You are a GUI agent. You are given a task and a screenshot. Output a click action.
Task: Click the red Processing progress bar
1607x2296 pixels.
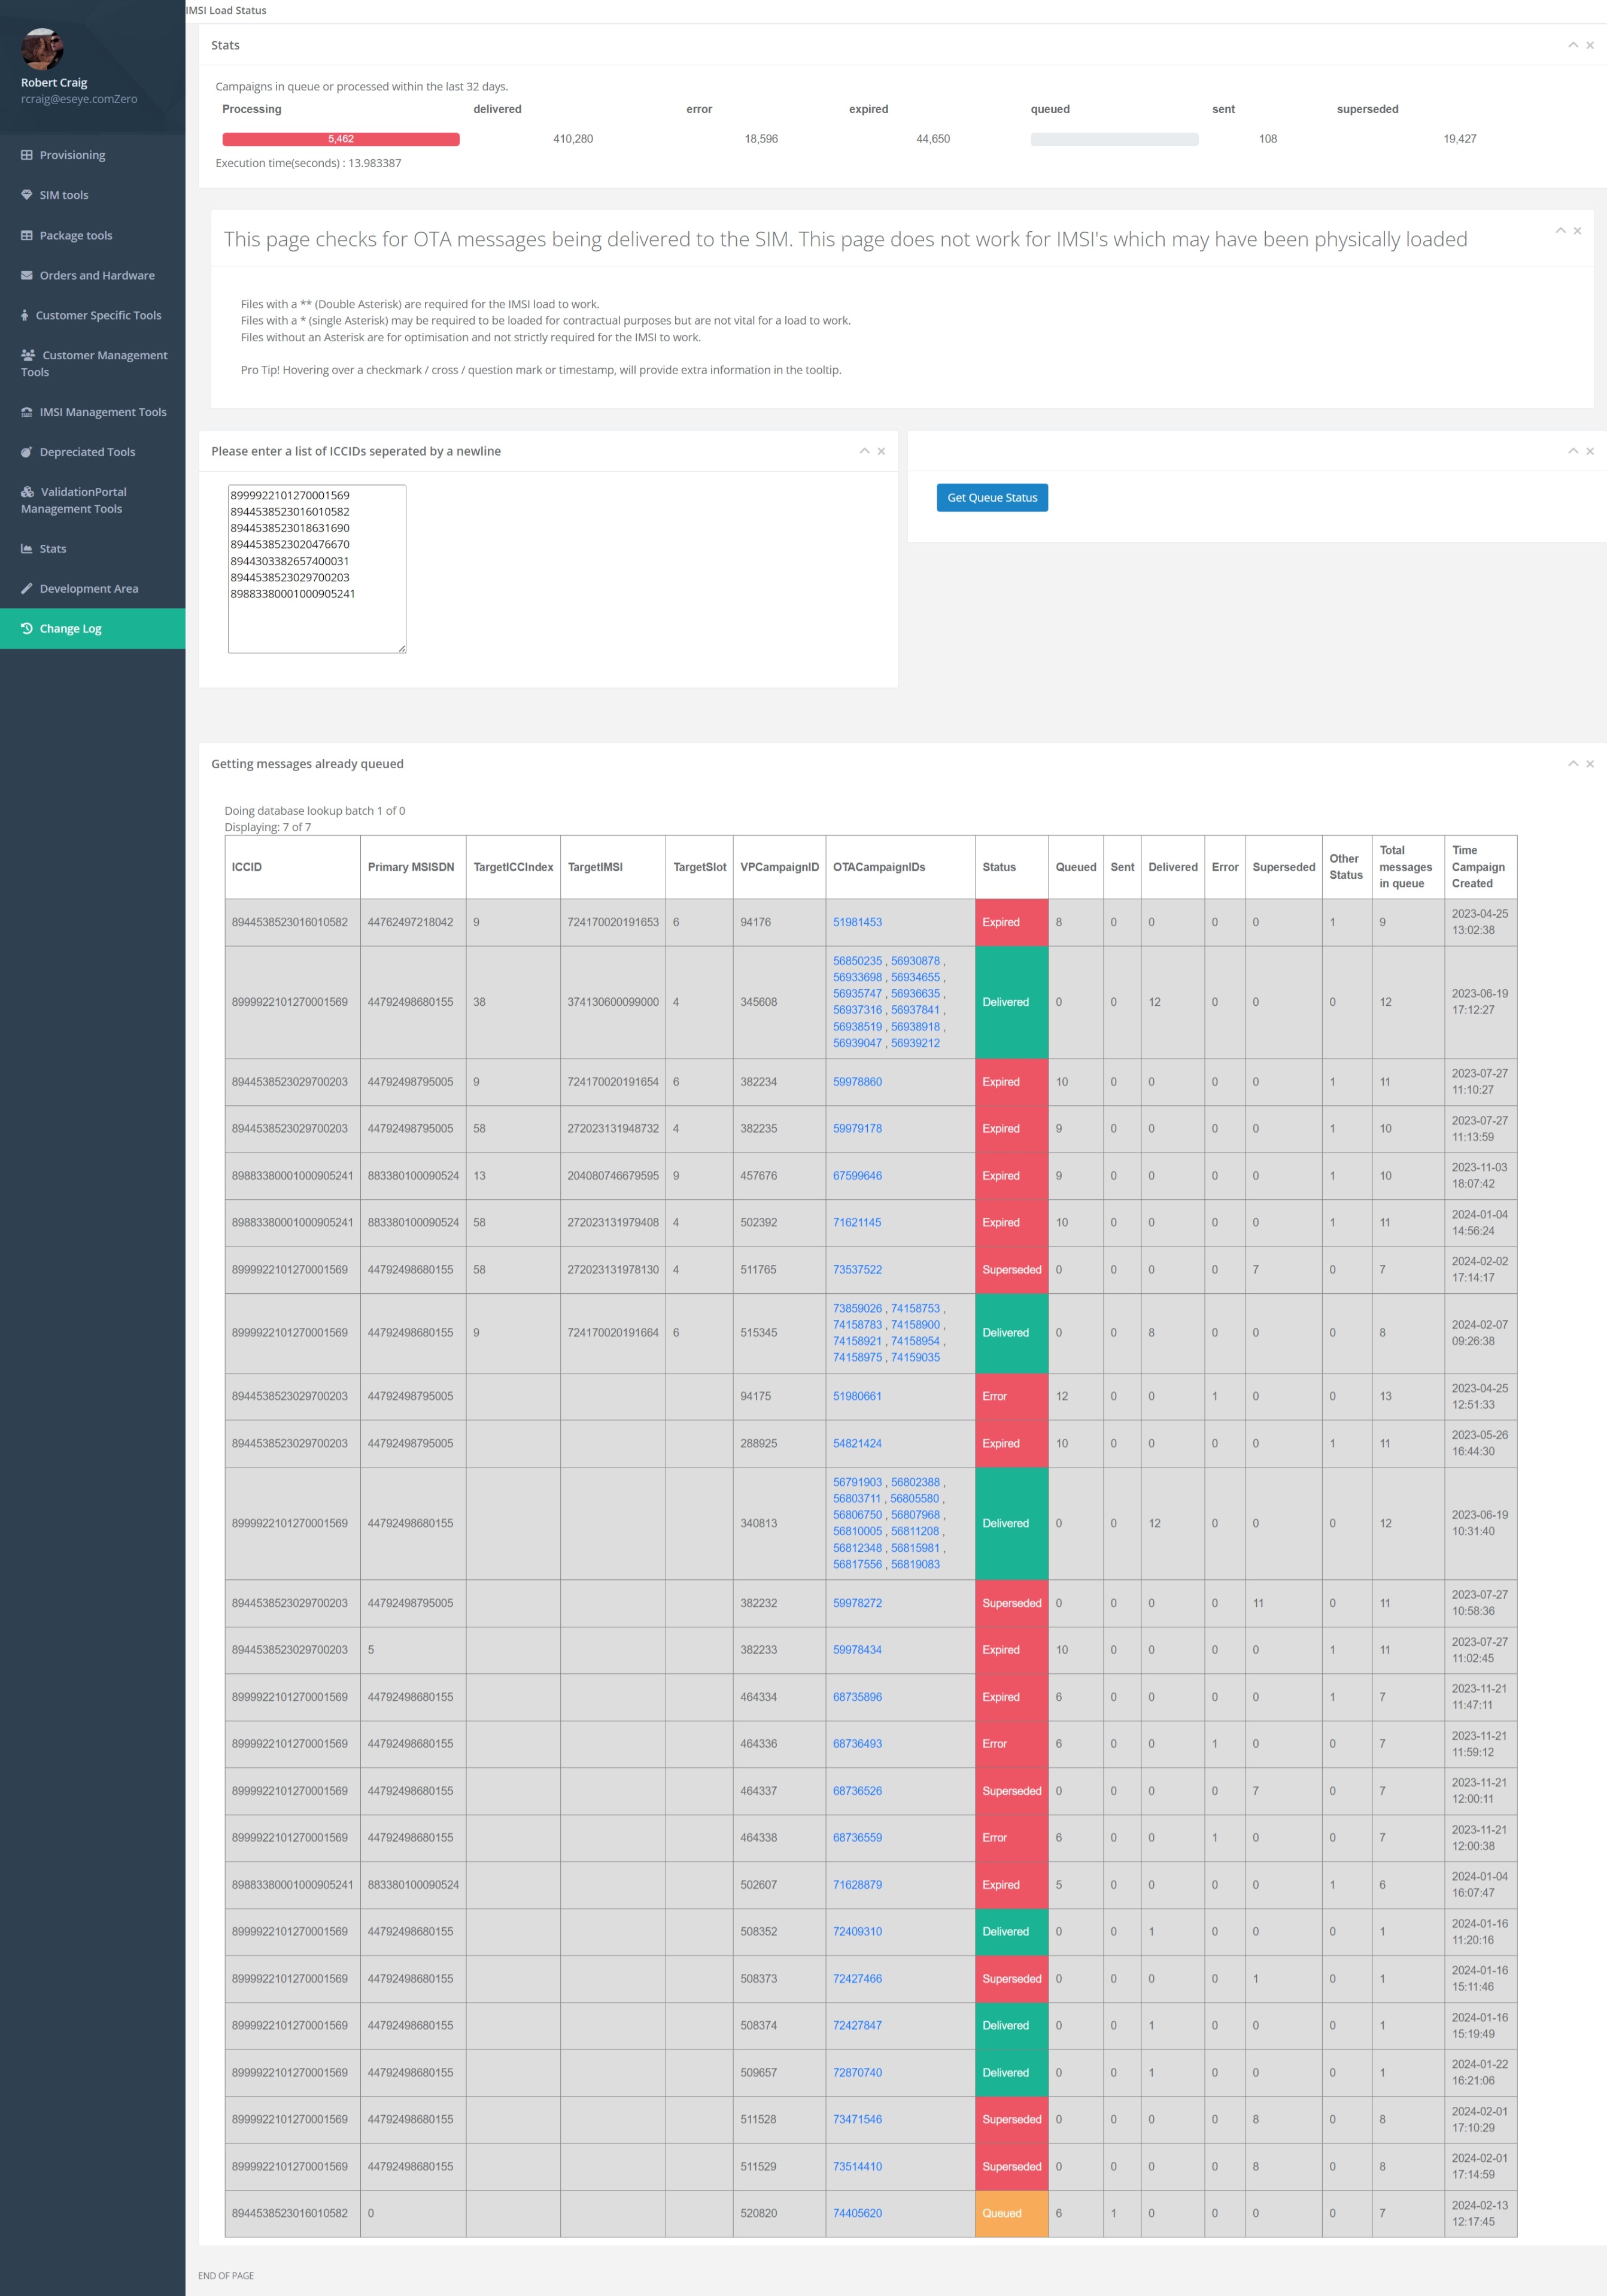(340, 139)
